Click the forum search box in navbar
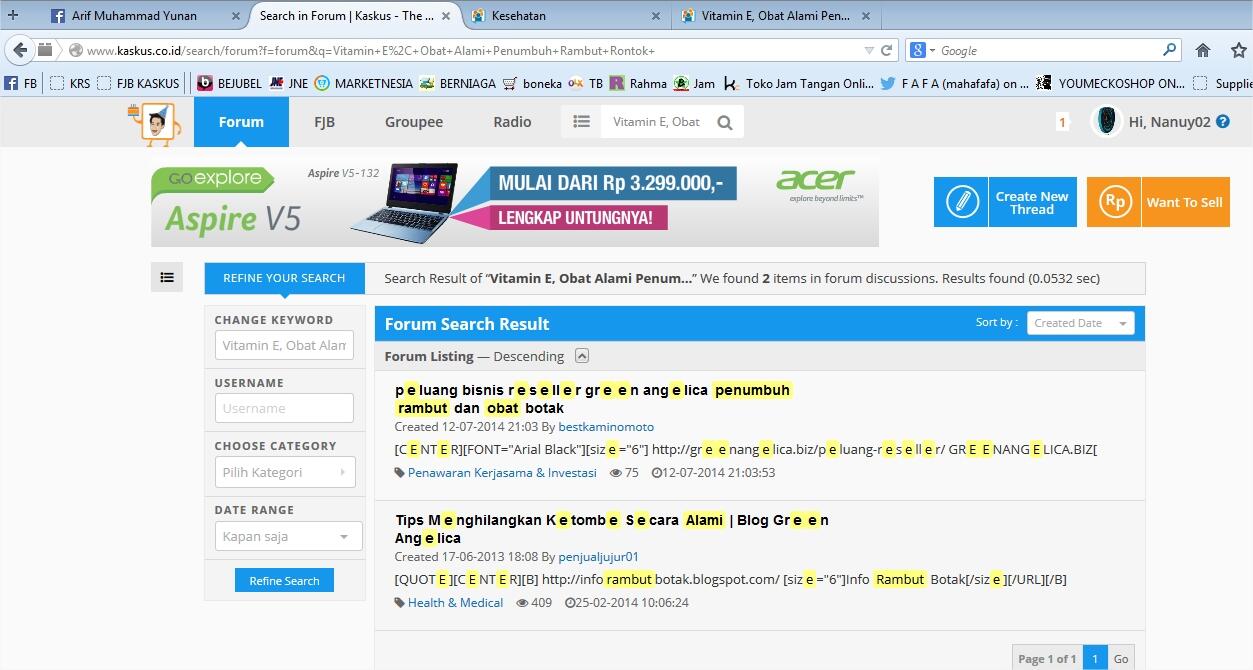Image resolution: width=1253 pixels, height=670 pixels. pyautogui.click(x=656, y=122)
